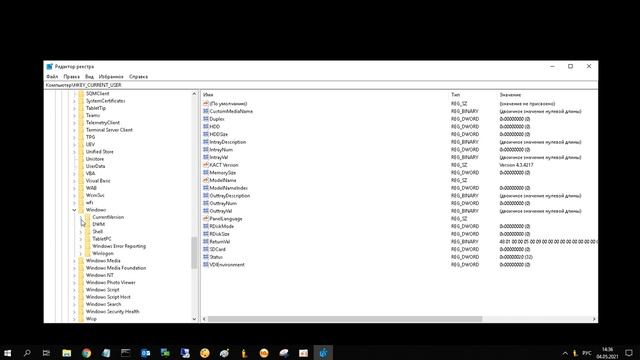The image size is (640, 360).
Task: Open taskbar search magnifier
Action: (x=27, y=353)
